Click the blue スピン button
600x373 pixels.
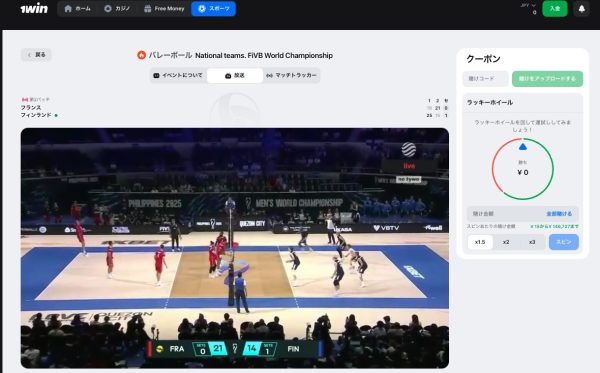(564, 242)
